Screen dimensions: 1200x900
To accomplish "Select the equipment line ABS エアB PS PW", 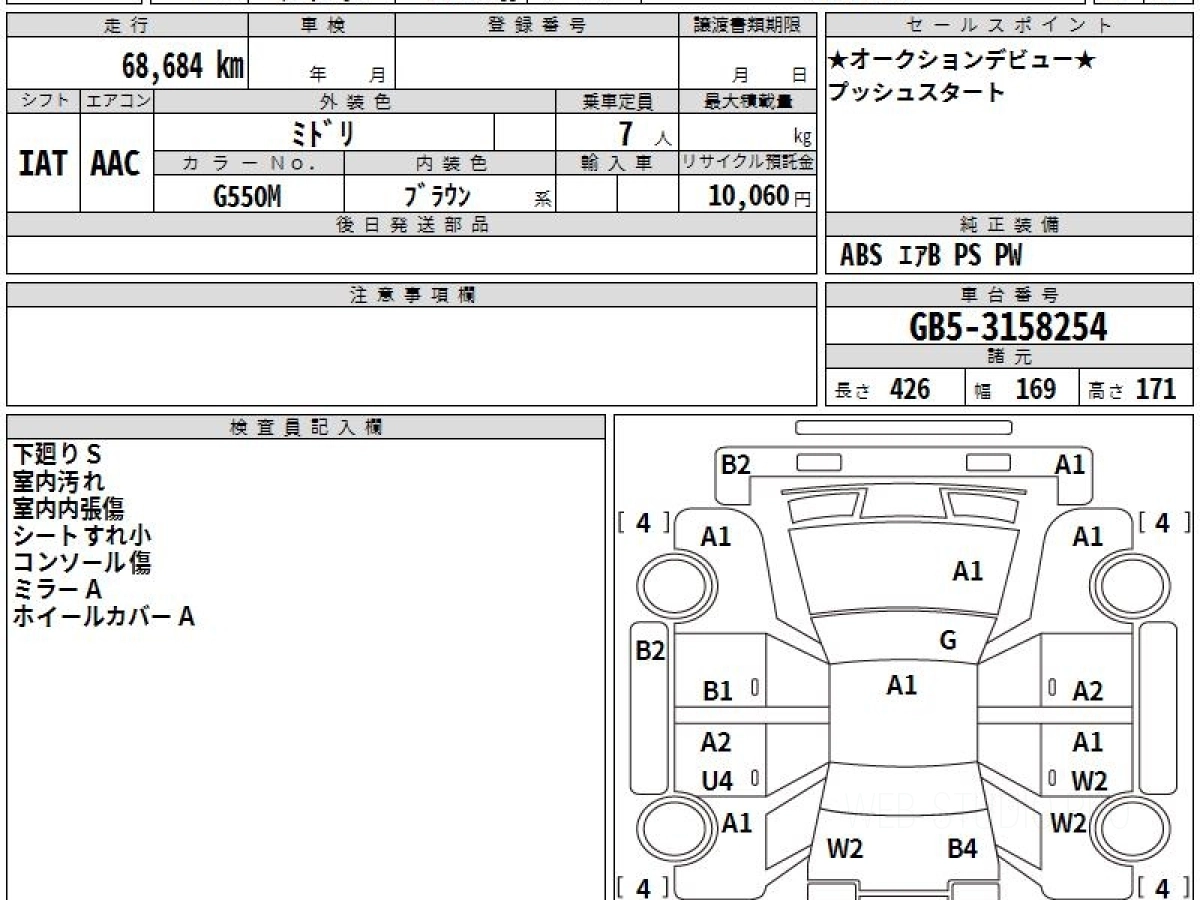I will pyautogui.click(x=931, y=256).
